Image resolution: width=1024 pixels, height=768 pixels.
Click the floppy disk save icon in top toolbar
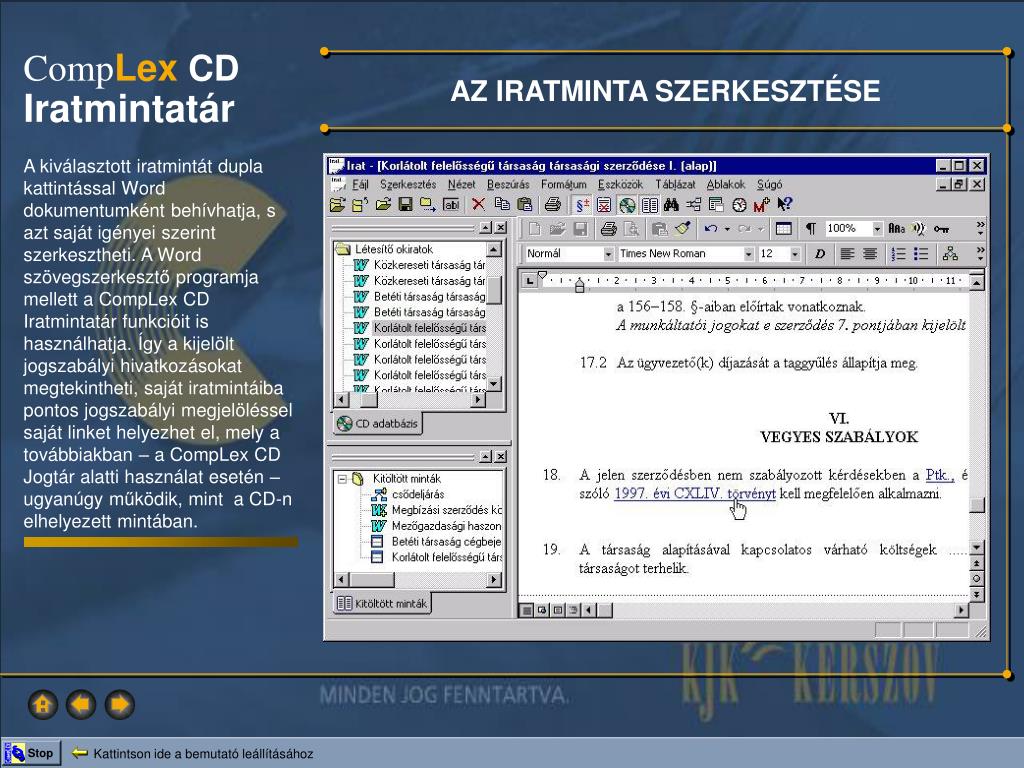405,204
